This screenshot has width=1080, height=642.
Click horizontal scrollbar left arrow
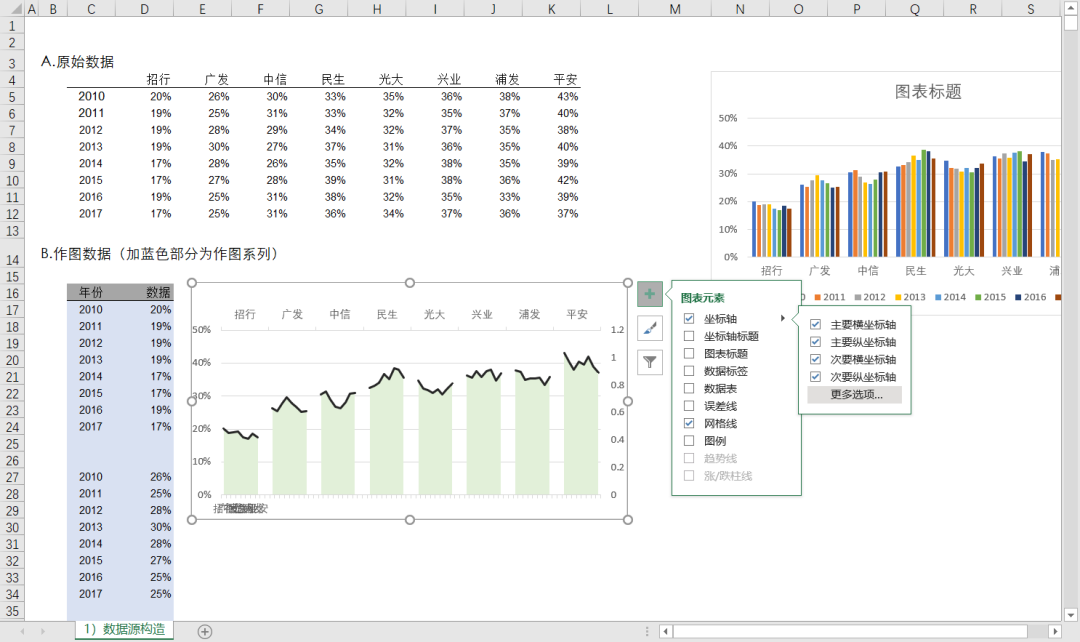point(665,631)
